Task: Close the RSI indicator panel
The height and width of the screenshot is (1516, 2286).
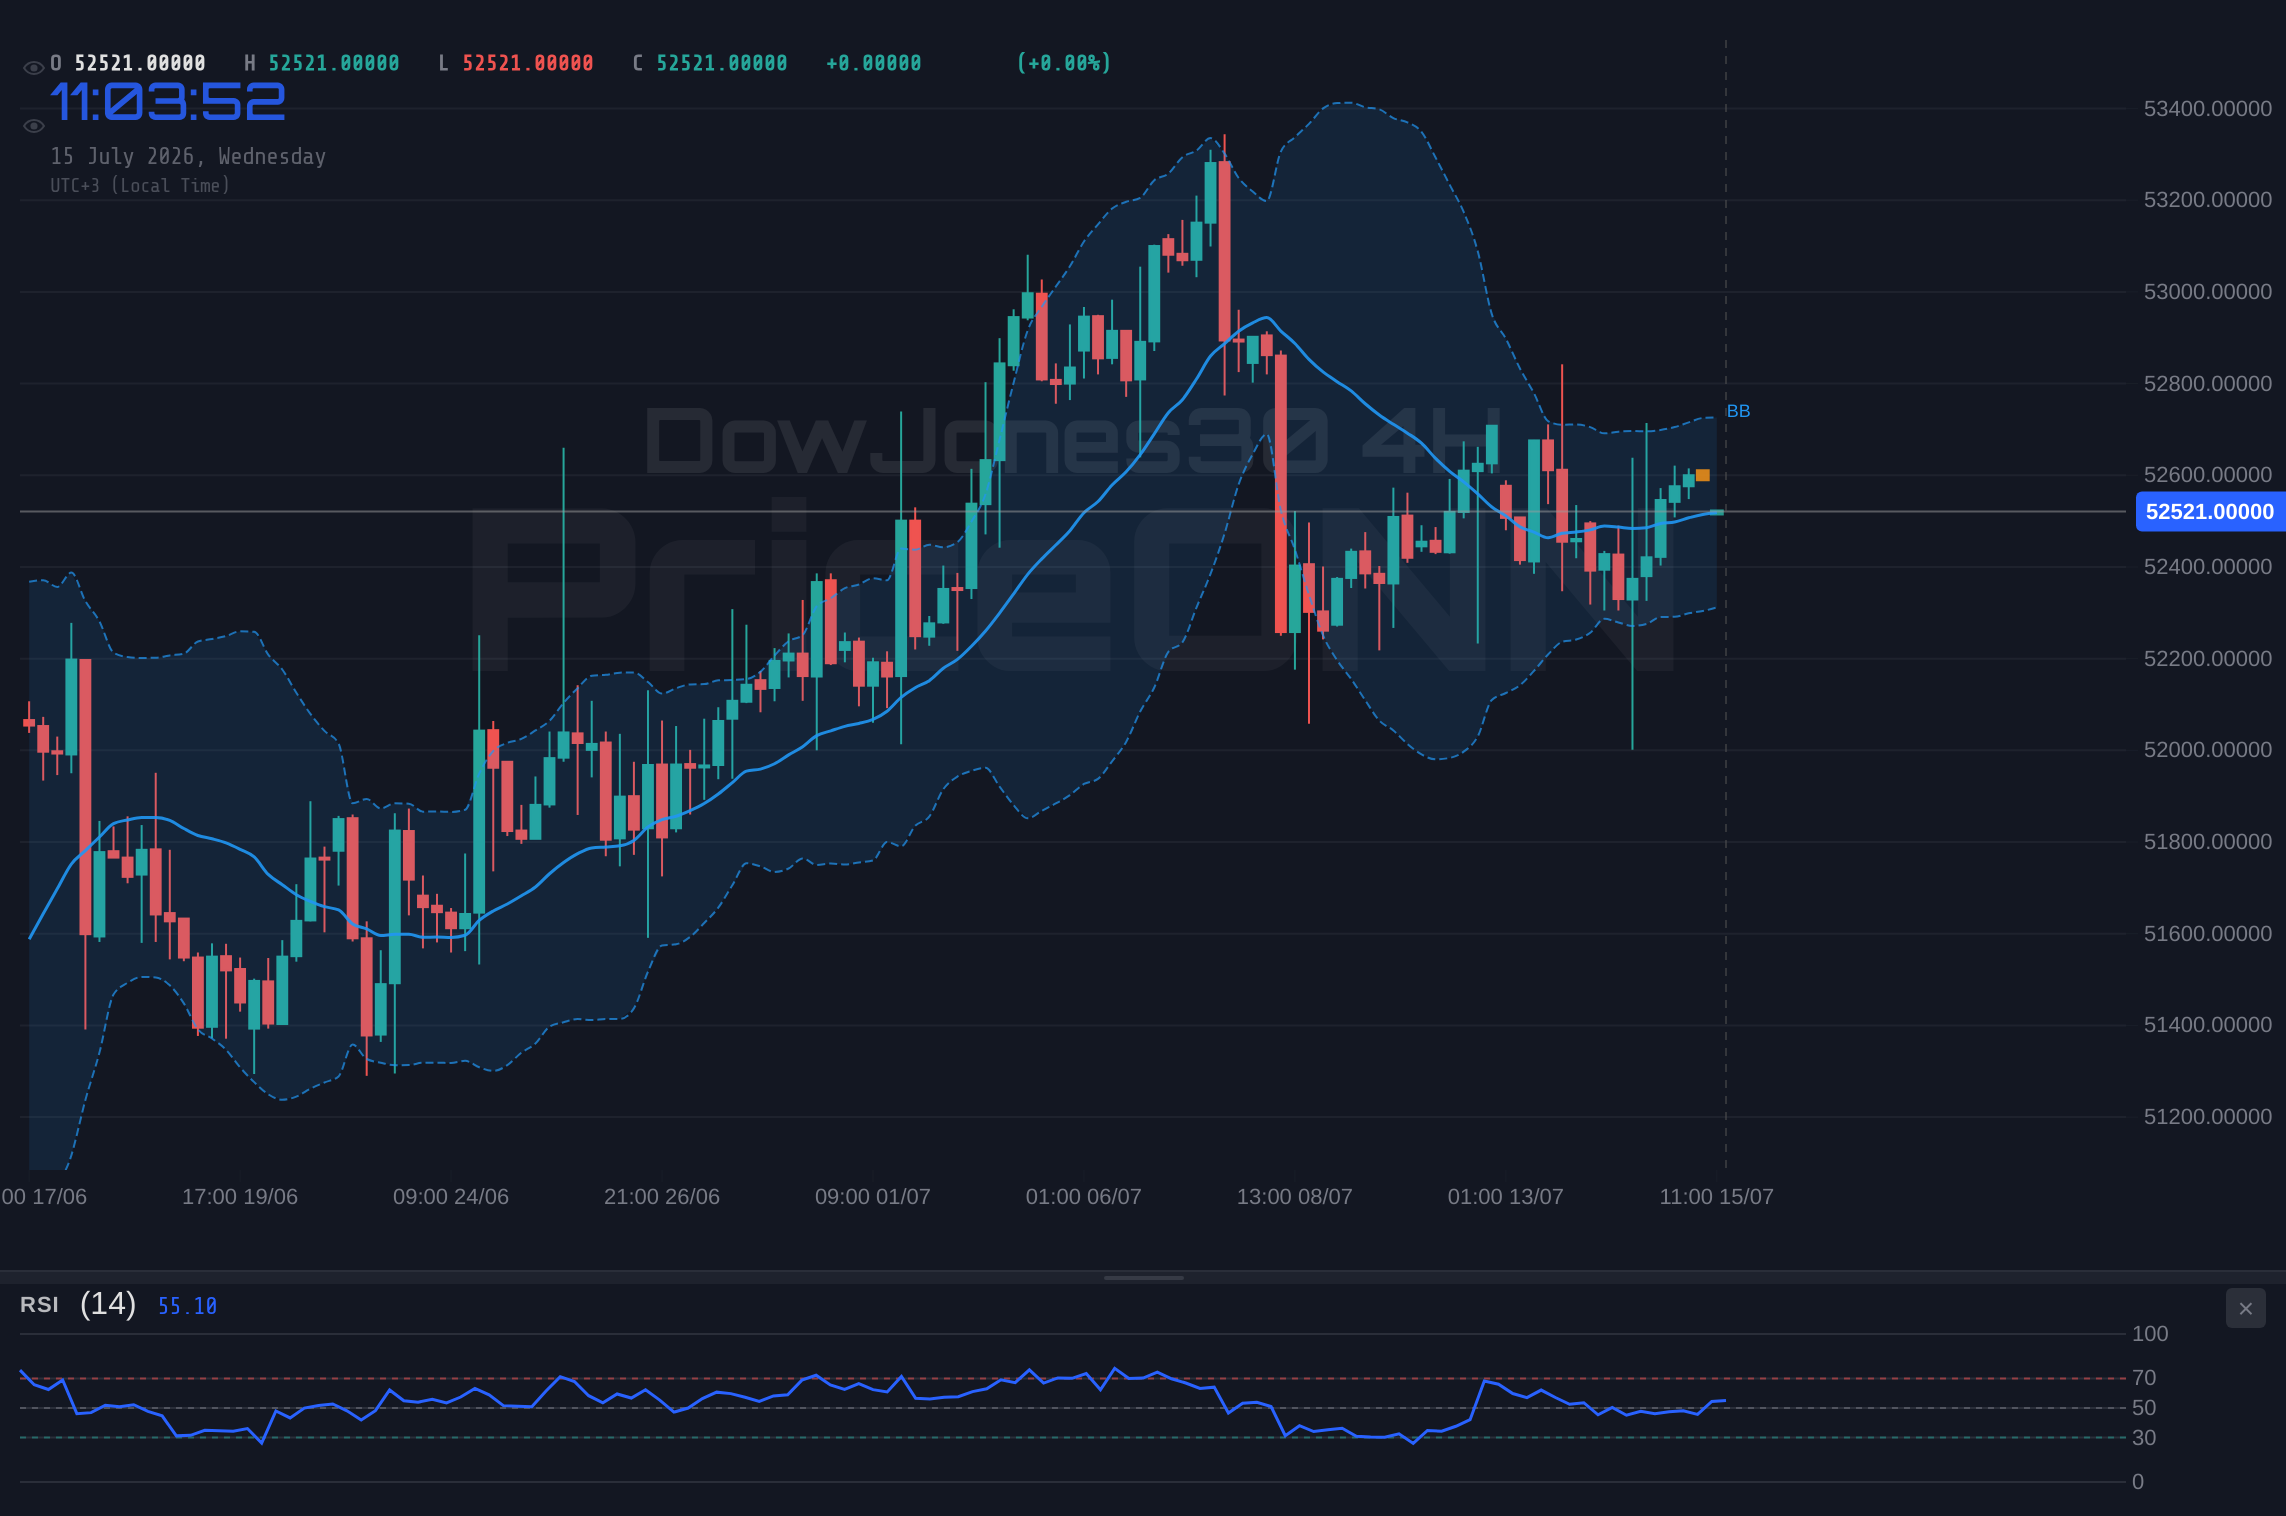Action: pos(2245,1308)
